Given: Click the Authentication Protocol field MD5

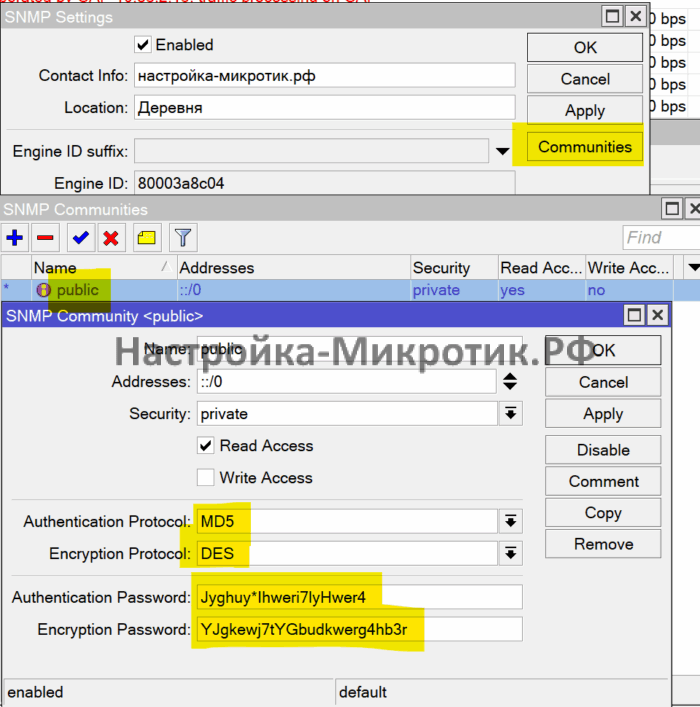Looking at the screenshot, I should (347, 522).
